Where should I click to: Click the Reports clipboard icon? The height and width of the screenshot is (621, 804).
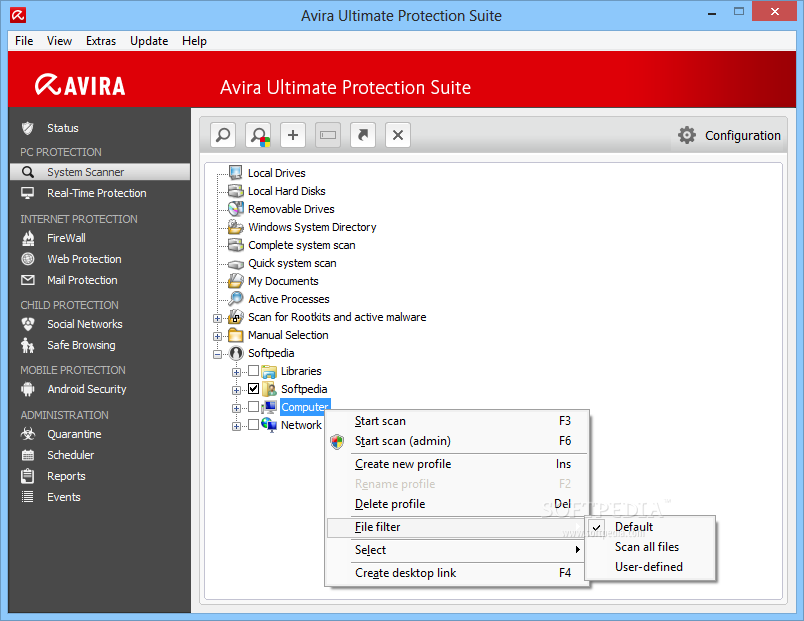[28, 476]
